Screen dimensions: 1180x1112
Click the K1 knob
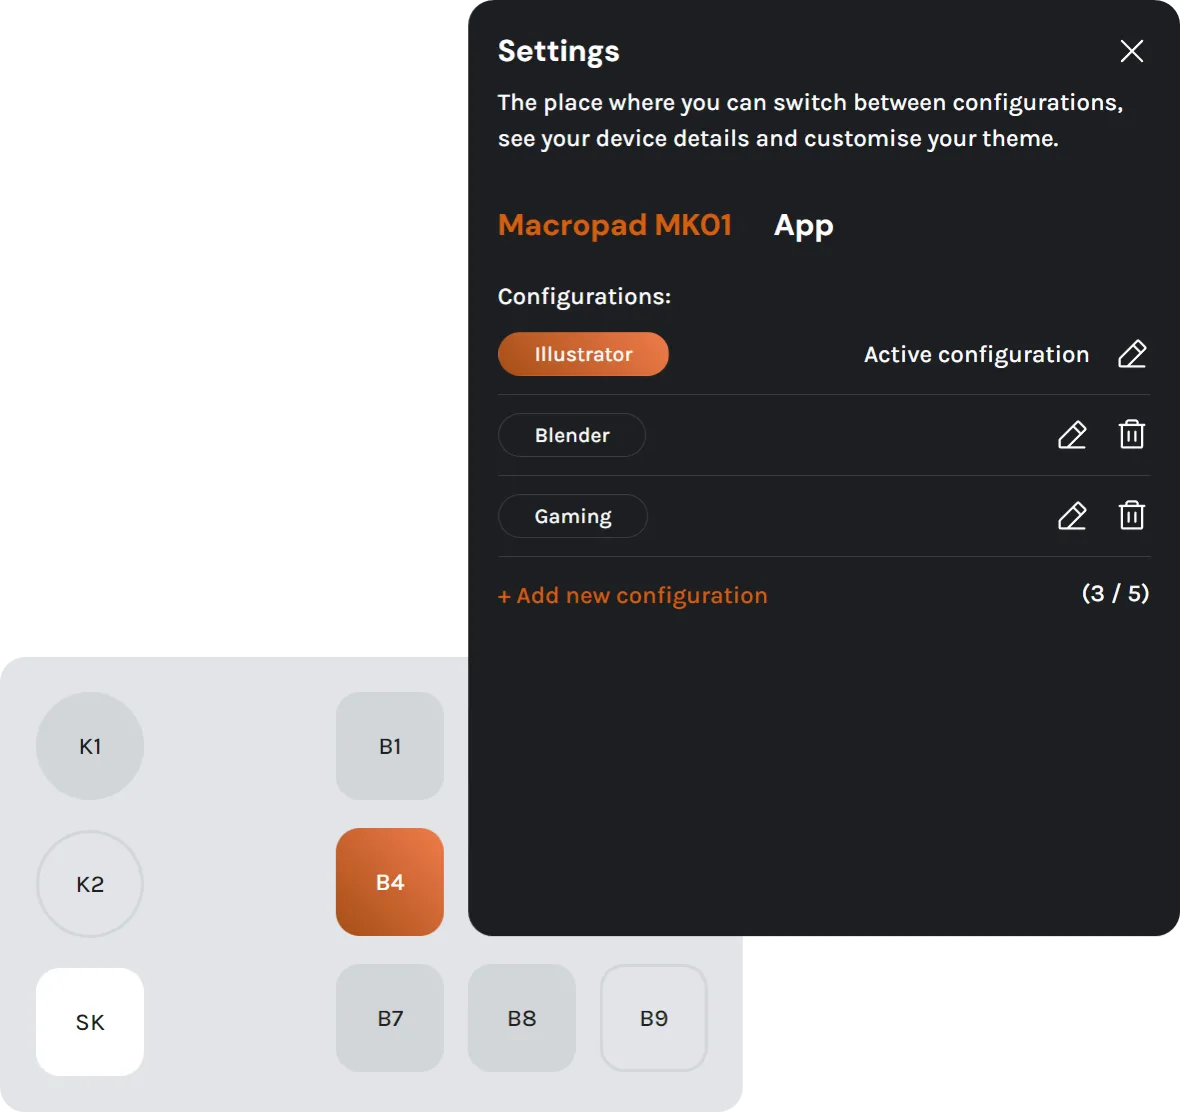(89, 746)
